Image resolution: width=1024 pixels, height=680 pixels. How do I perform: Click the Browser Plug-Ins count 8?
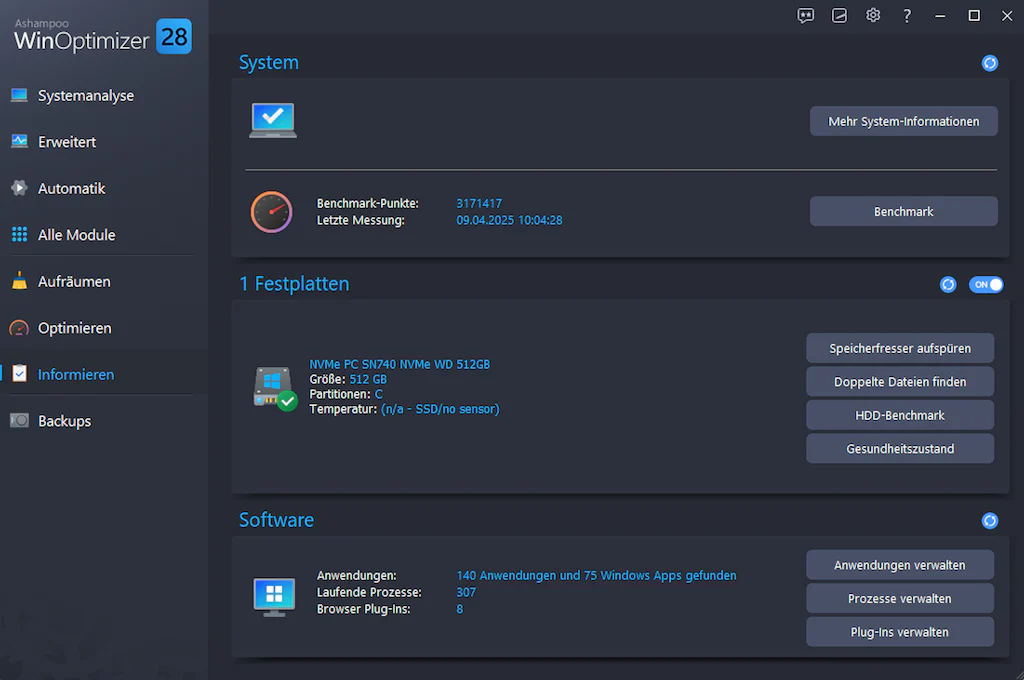pos(460,609)
